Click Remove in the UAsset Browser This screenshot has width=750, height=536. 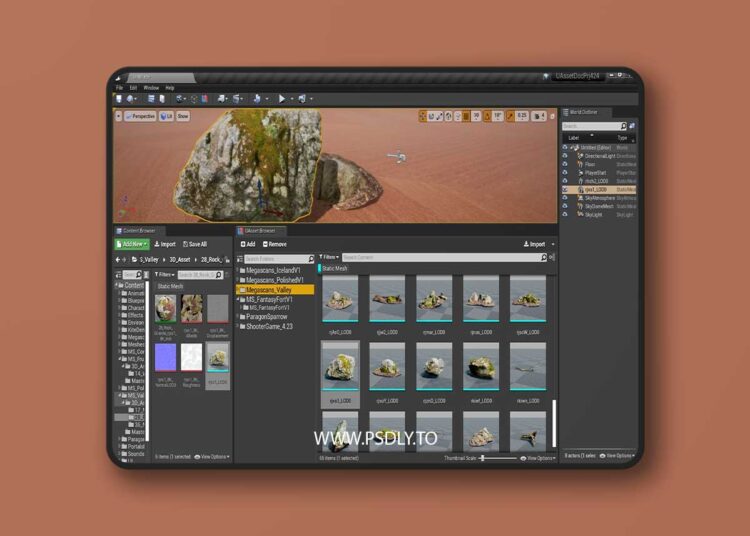[274, 244]
